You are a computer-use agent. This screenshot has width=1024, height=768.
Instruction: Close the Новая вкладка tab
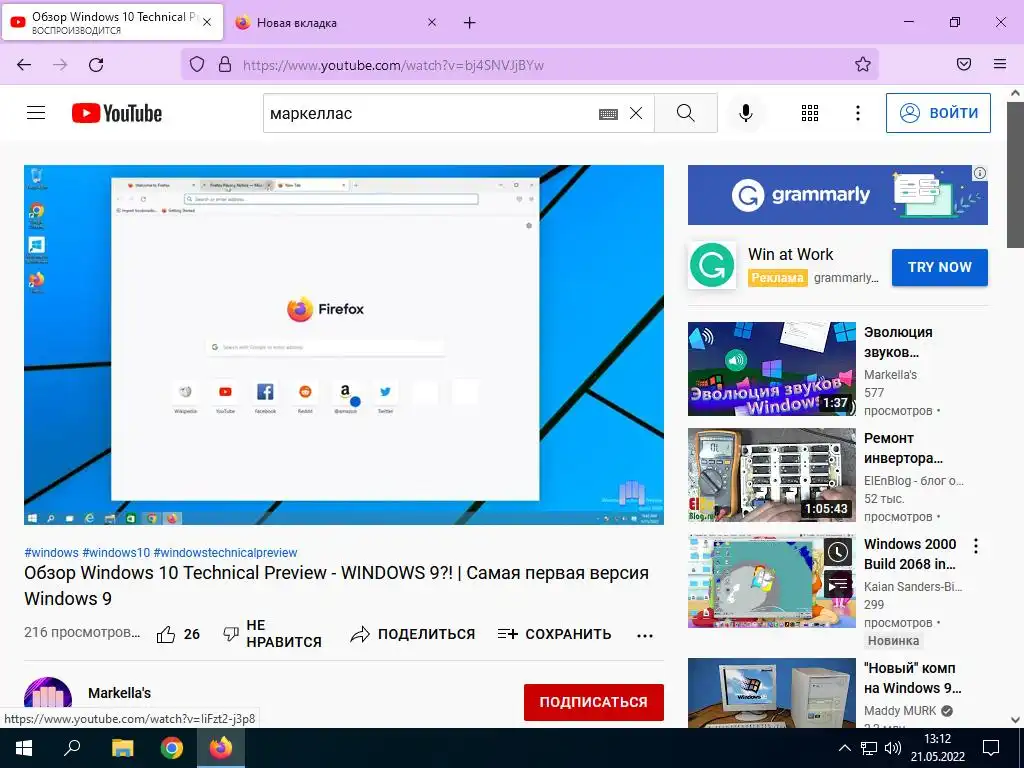pos(432,22)
